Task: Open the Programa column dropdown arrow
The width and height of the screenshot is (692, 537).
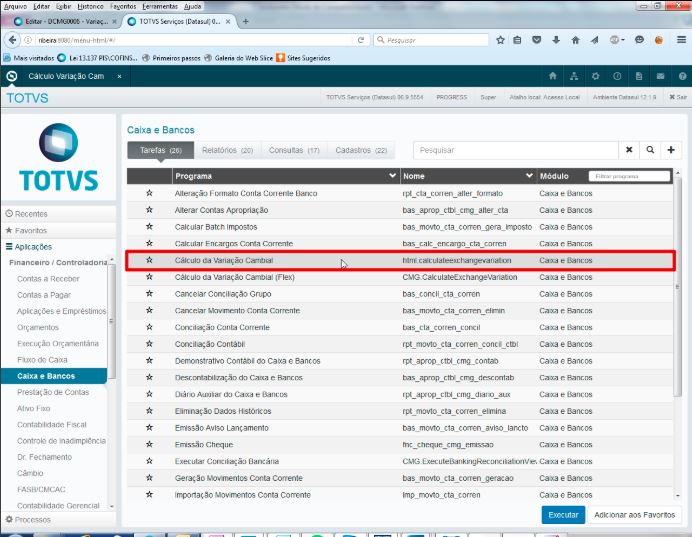Action: 392,176
